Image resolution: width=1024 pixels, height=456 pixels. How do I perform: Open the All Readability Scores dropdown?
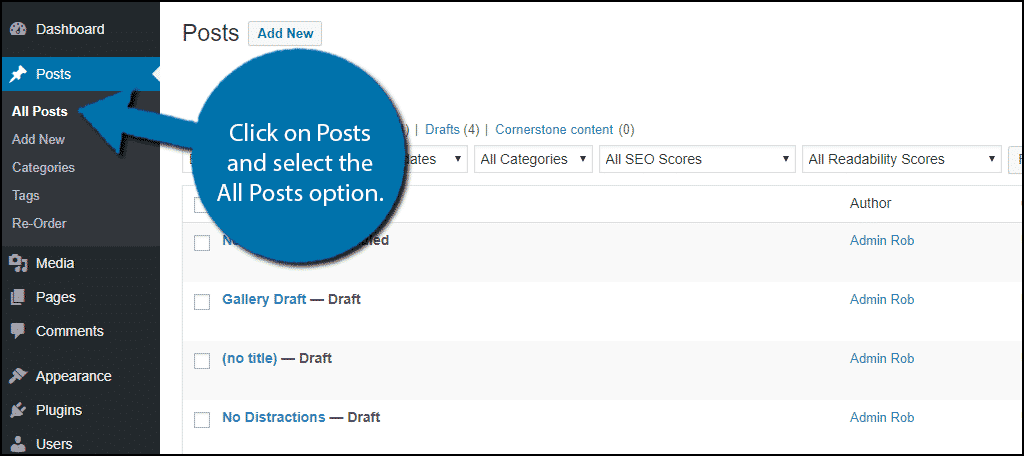coord(902,159)
